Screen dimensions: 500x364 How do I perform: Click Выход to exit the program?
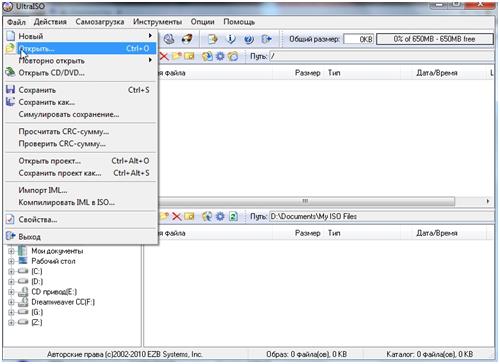click(x=81, y=237)
